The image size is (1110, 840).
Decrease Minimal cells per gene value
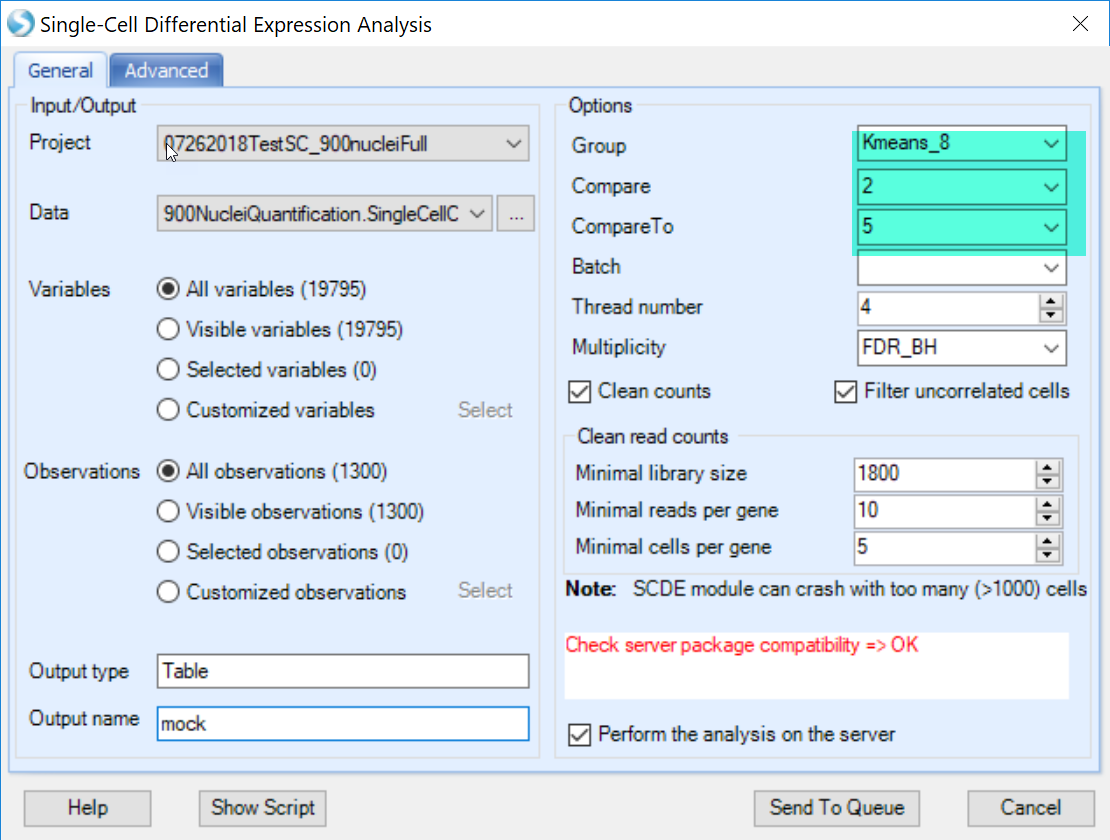(1047, 555)
